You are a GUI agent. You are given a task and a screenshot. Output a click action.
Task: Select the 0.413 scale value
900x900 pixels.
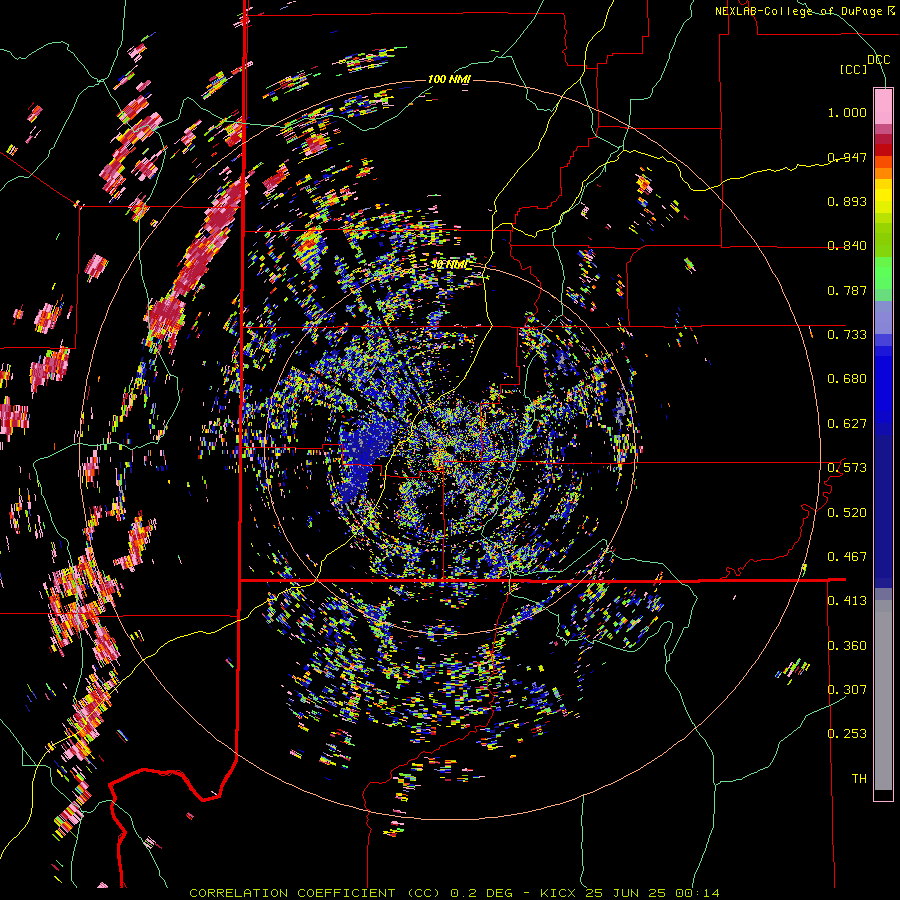pos(847,601)
